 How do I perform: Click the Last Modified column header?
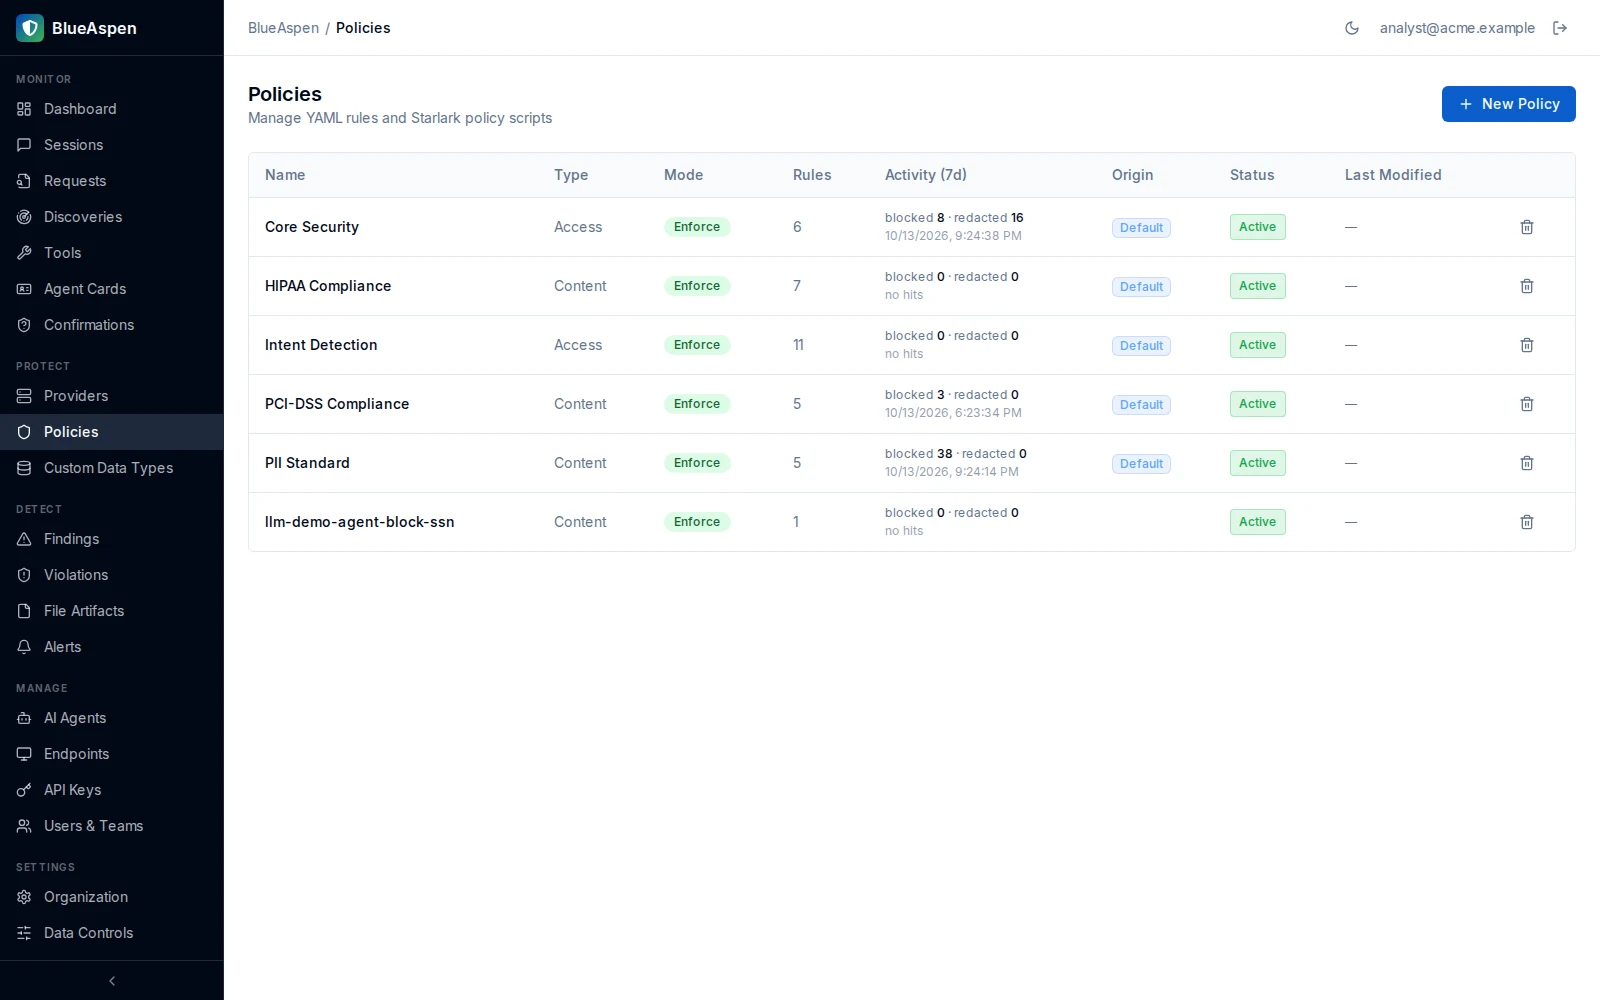pyautogui.click(x=1393, y=175)
